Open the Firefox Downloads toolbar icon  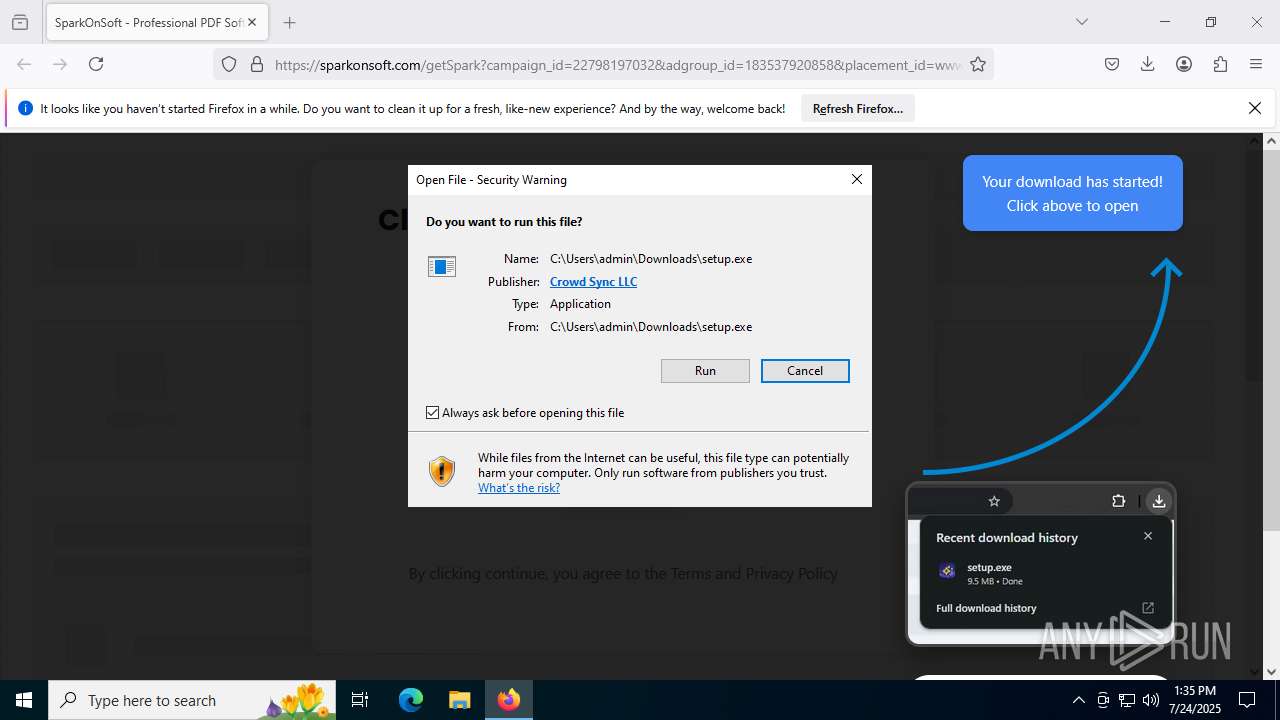coord(1147,64)
